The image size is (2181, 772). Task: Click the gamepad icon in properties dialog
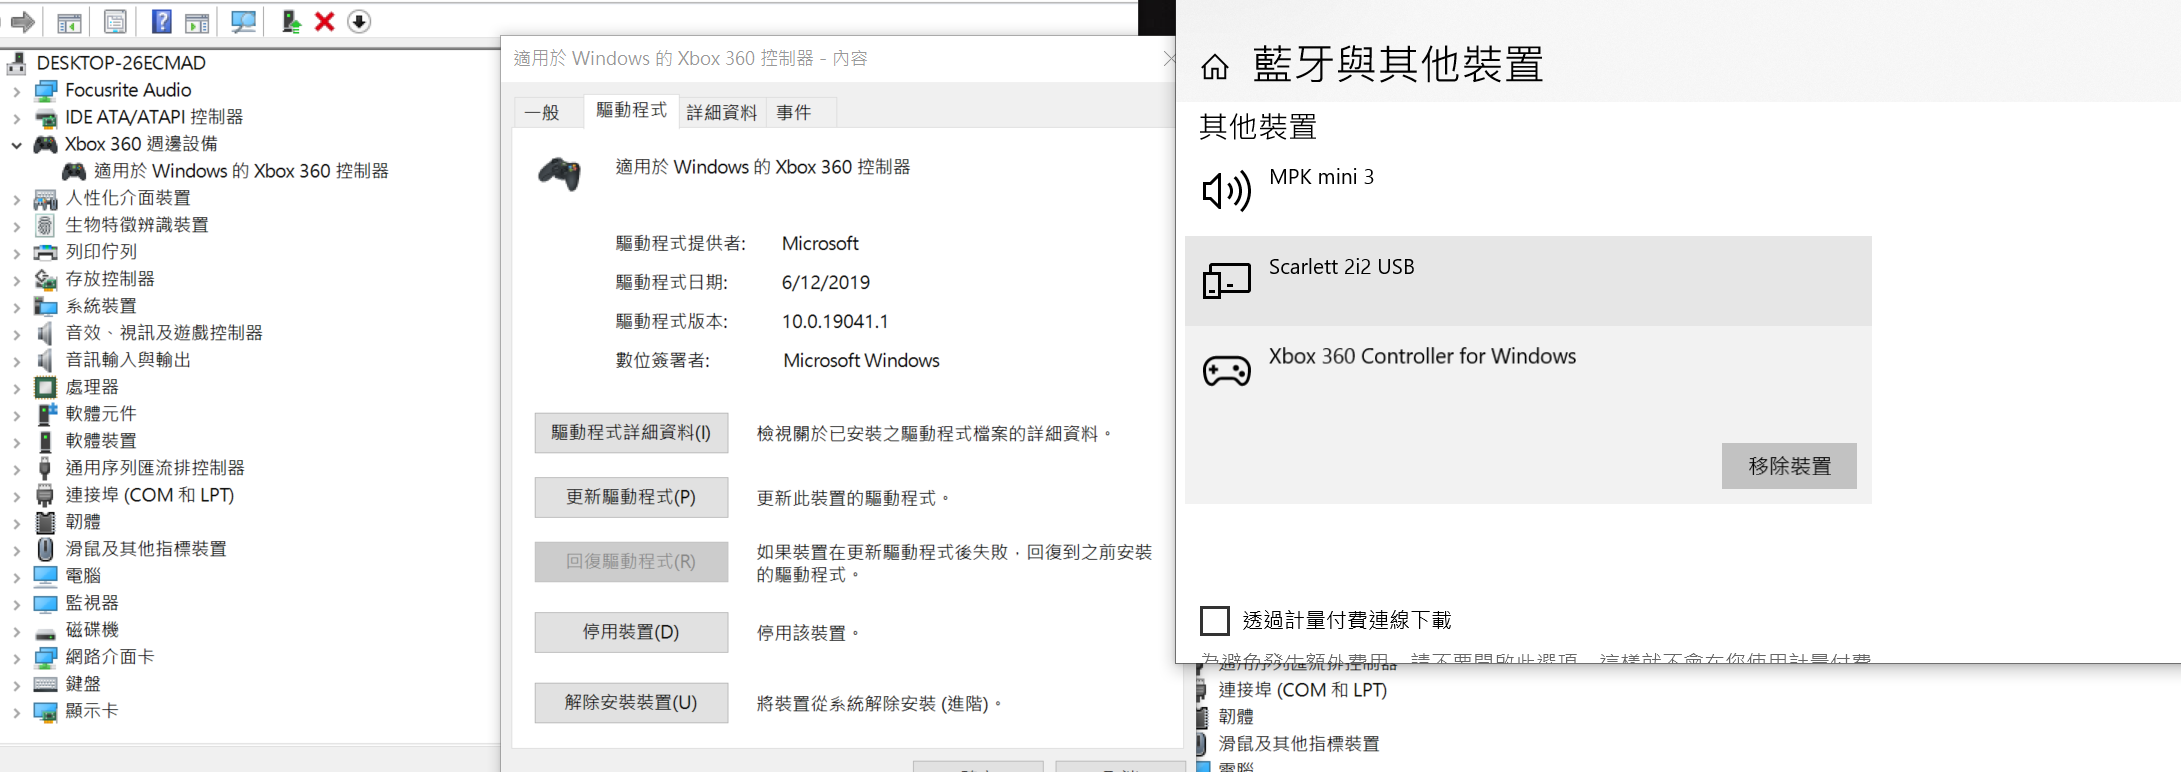coord(560,173)
